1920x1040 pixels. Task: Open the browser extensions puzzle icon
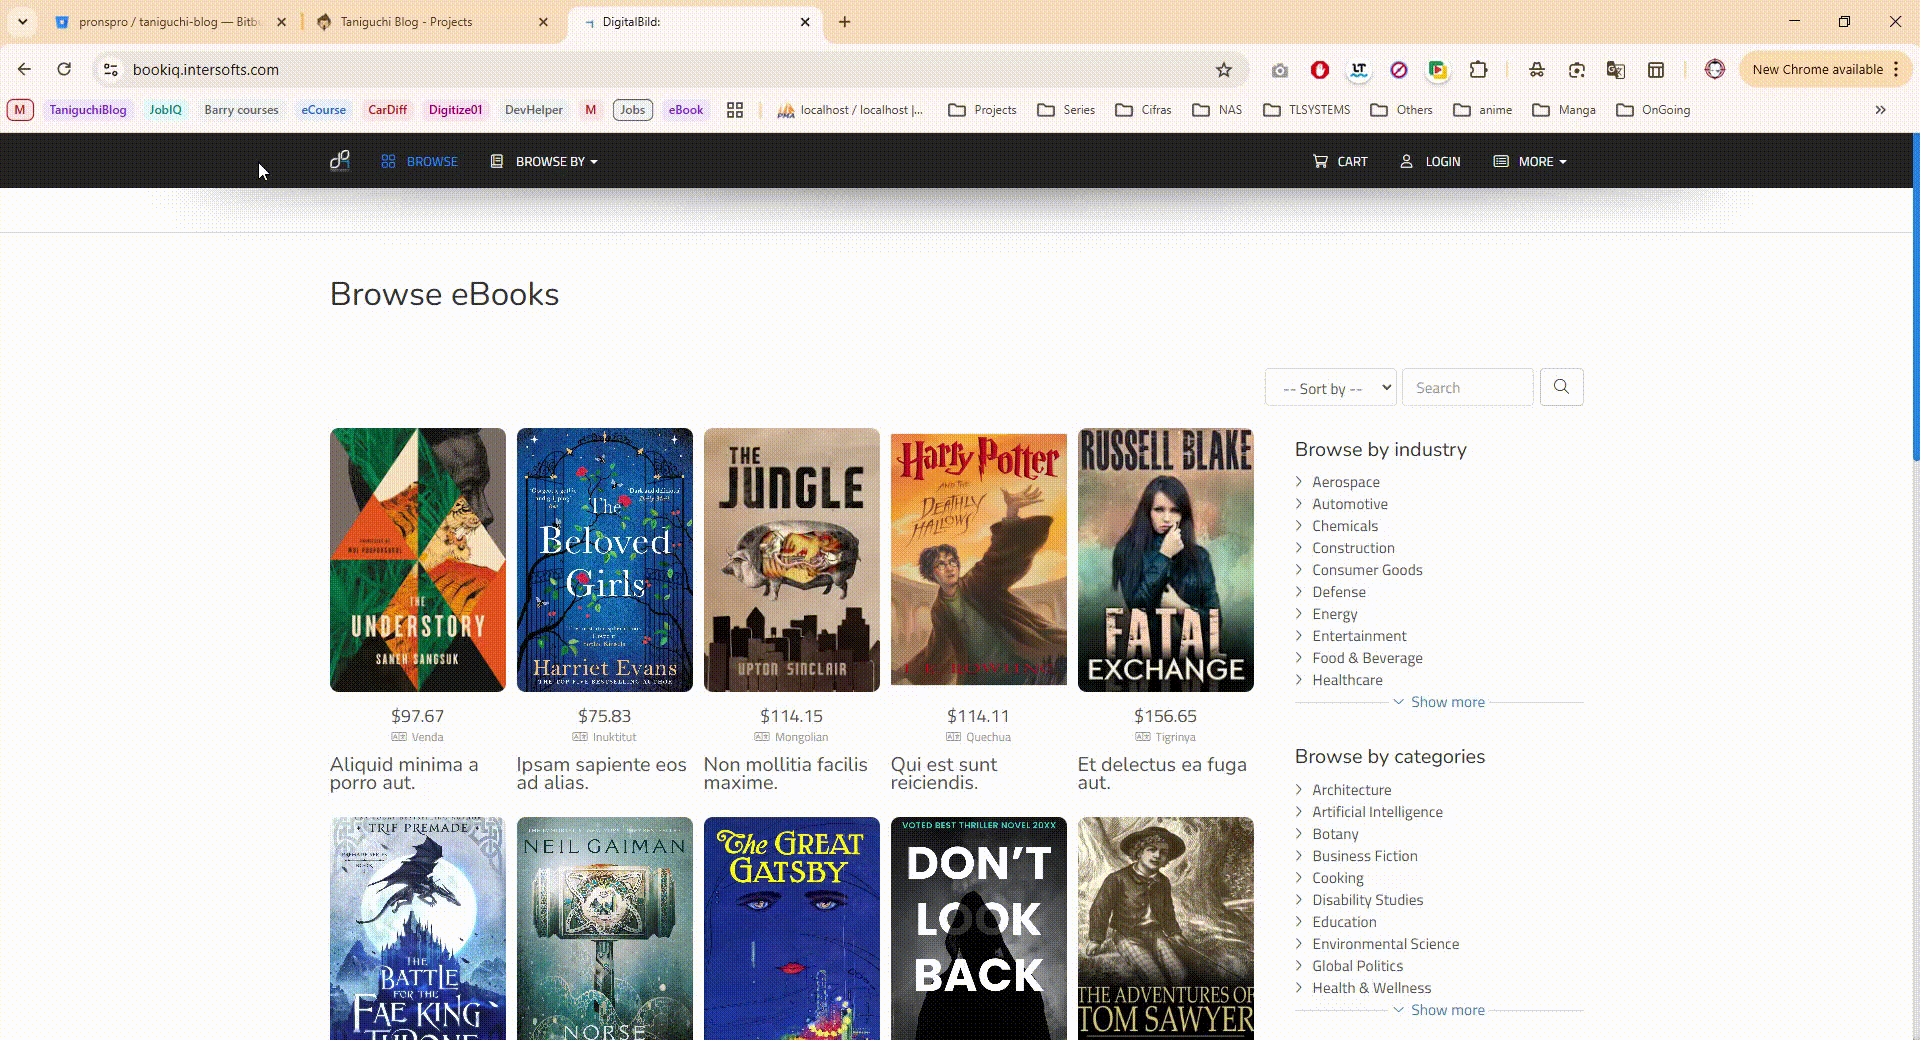coord(1478,70)
